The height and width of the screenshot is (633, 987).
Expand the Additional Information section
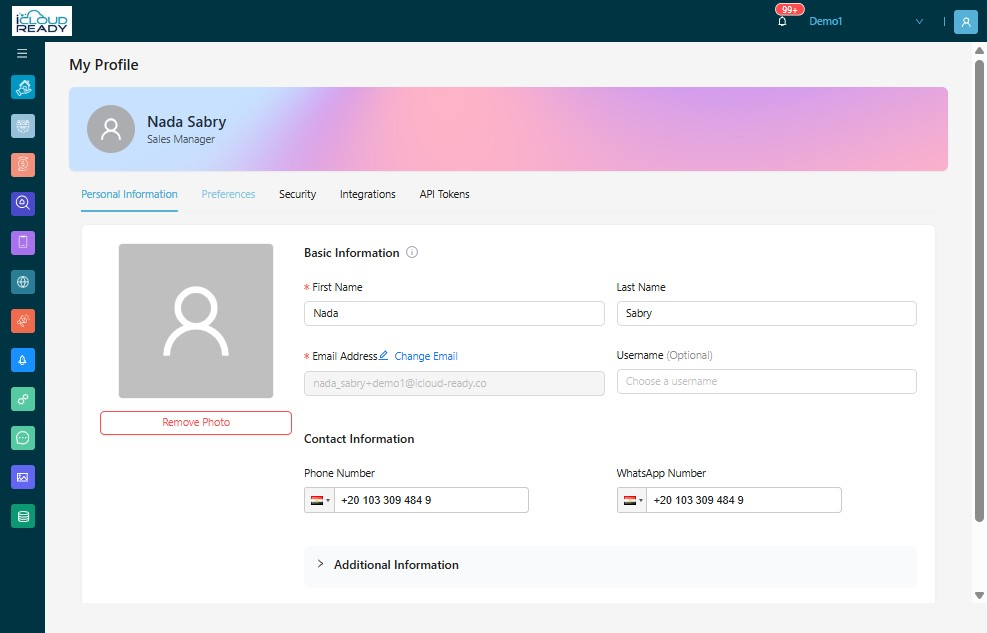(x=610, y=565)
